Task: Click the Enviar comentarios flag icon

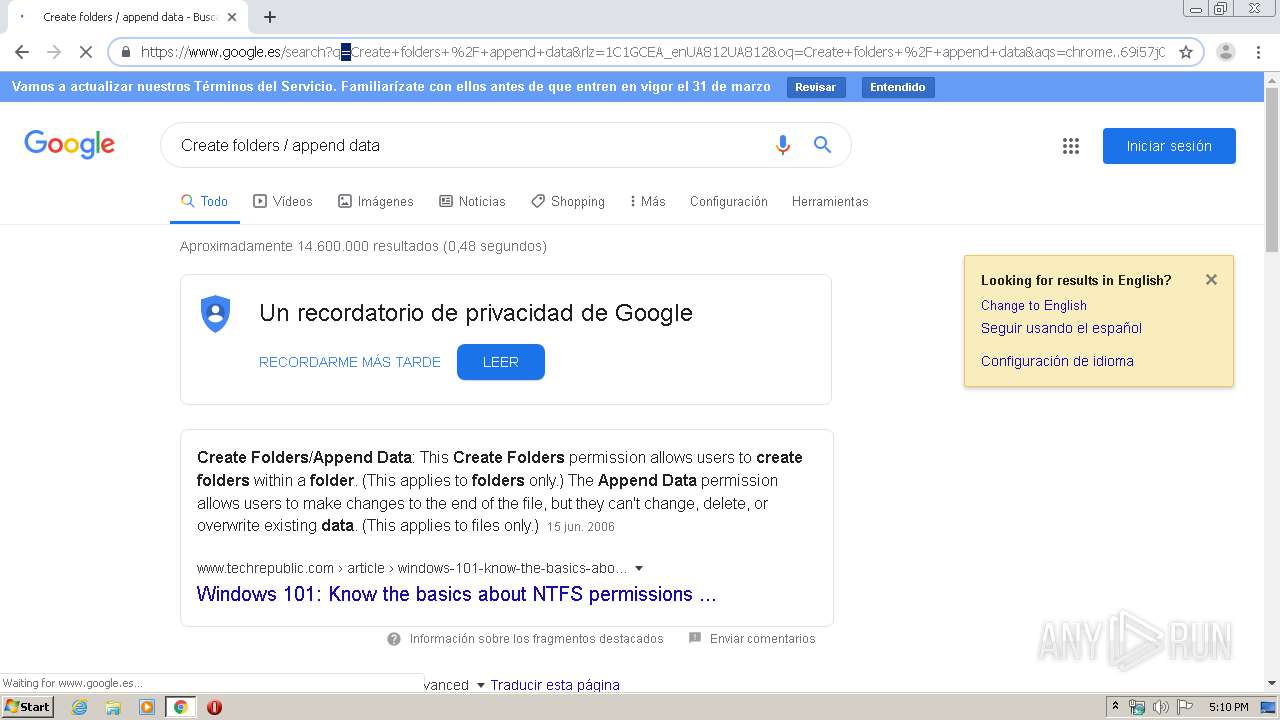Action: [695, 638]
